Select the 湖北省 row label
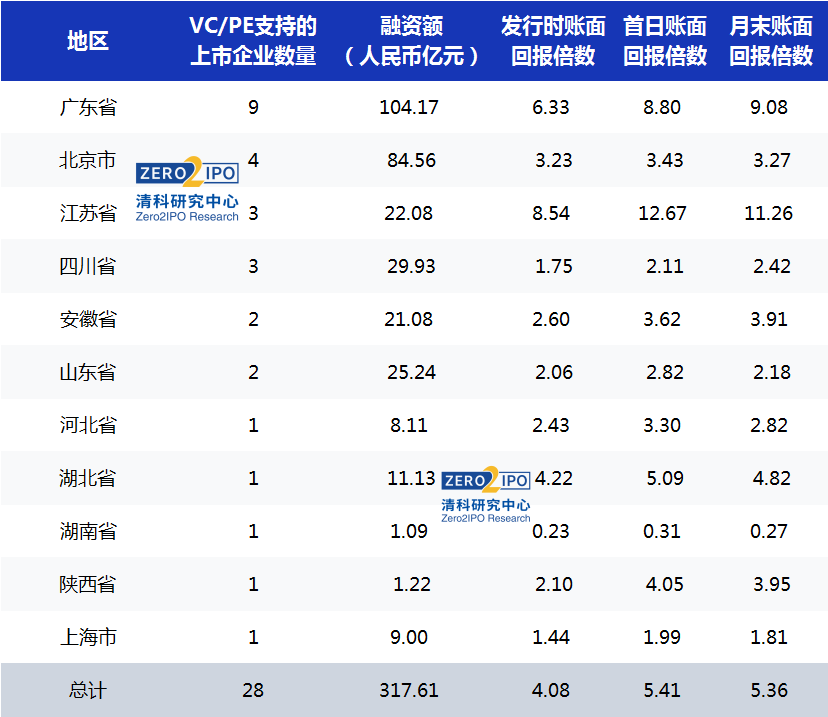Screen dimensions: 828x717 click(88, 478)
